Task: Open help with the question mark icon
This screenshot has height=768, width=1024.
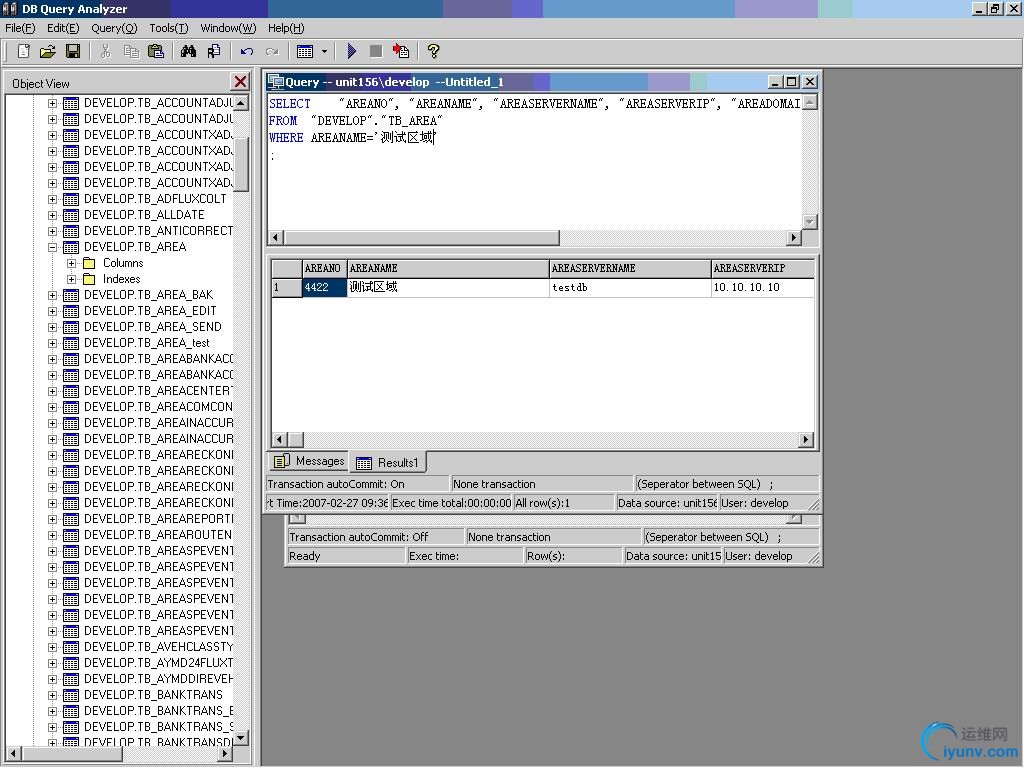Action: coord(433,51)
